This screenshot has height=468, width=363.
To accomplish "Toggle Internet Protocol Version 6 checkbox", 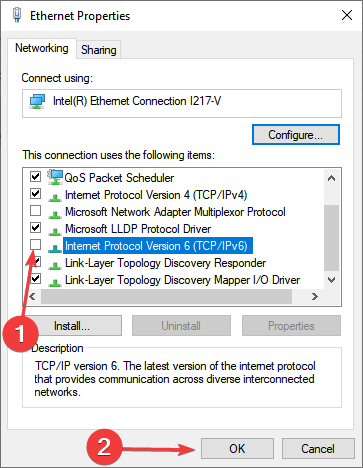I will 35,244.
